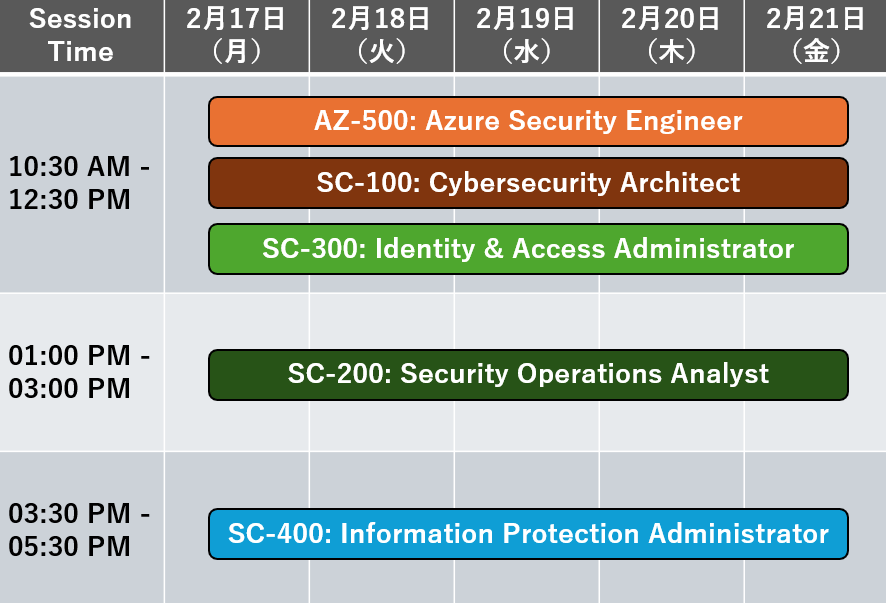Click the 2月17日(月) column header
886x603 pixels.
click(237, 36)
